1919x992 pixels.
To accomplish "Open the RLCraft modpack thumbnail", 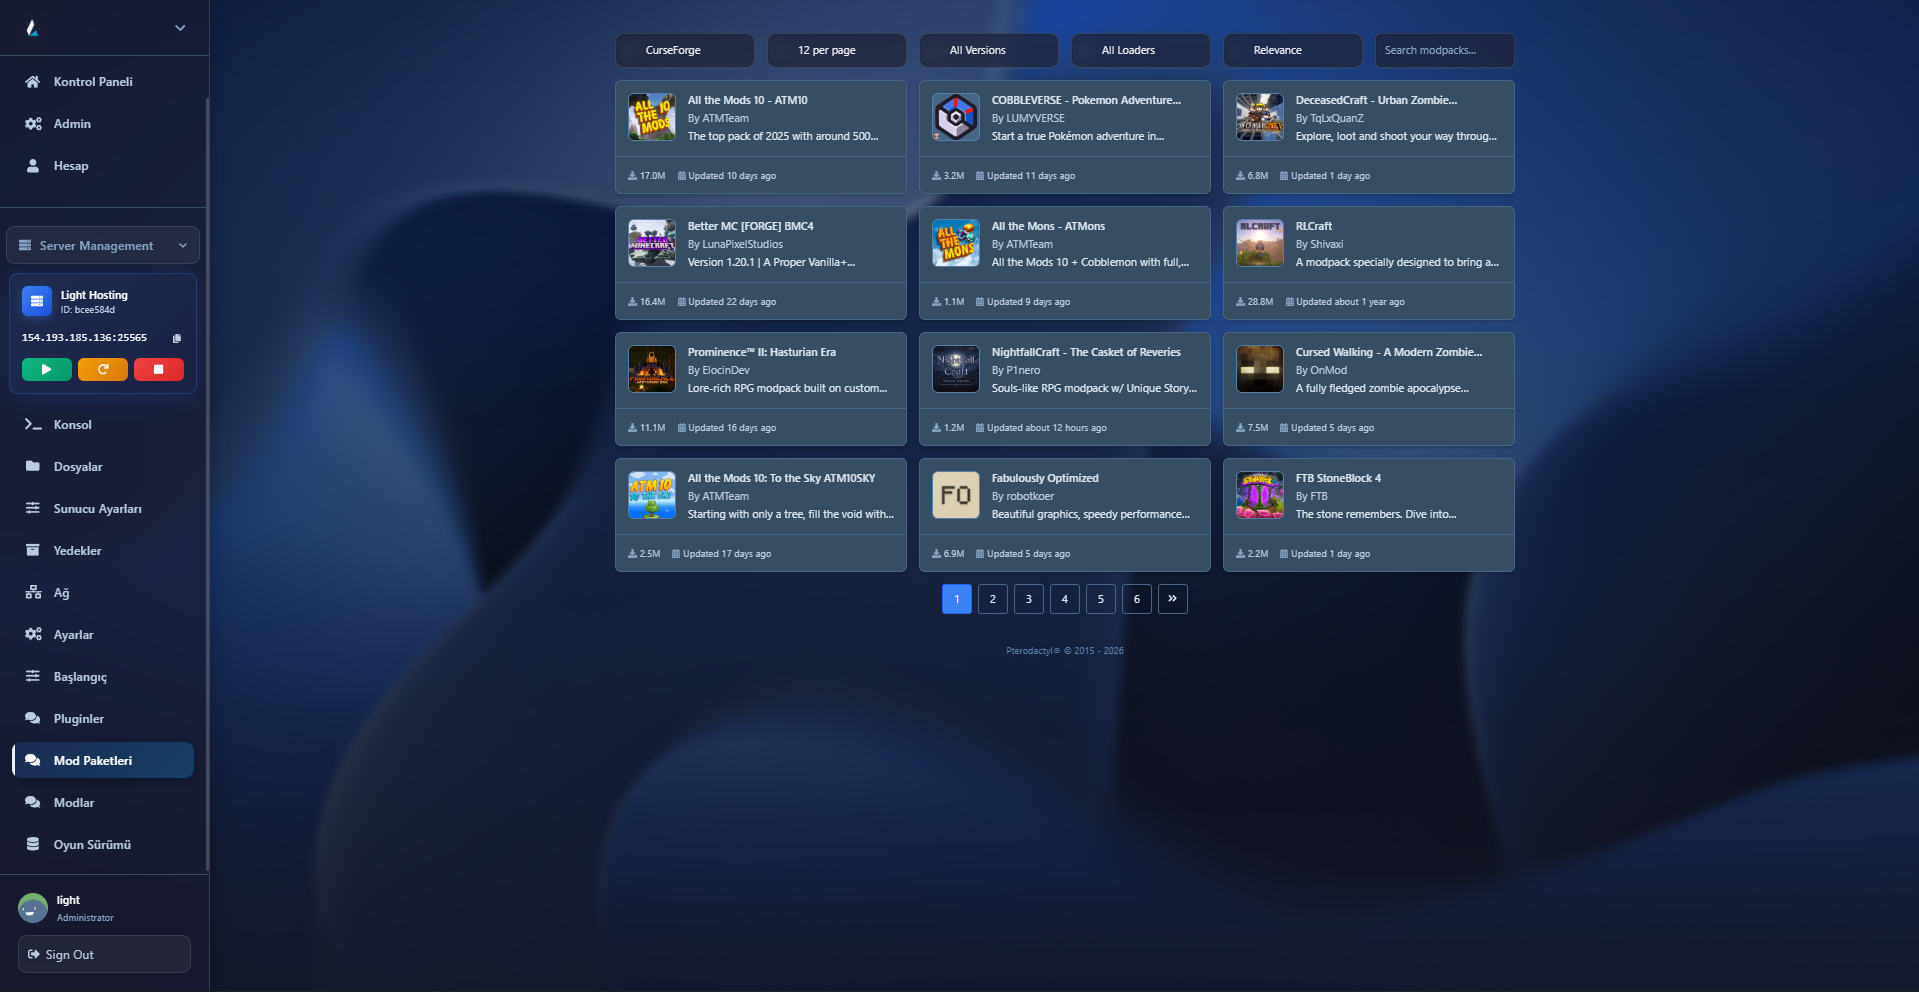I will pos(1259,244).
